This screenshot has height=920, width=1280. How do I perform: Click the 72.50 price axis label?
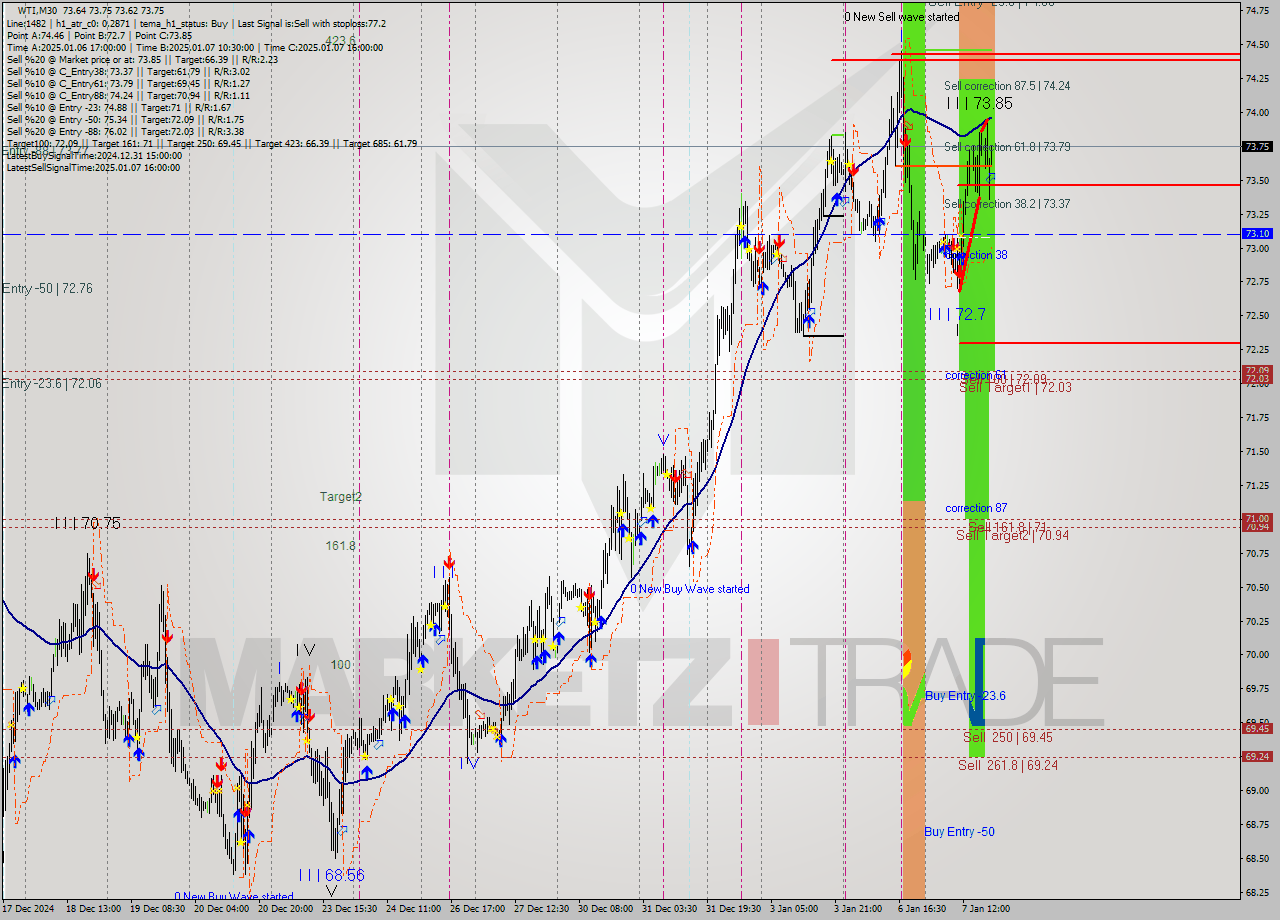[x=1256, y=316]
